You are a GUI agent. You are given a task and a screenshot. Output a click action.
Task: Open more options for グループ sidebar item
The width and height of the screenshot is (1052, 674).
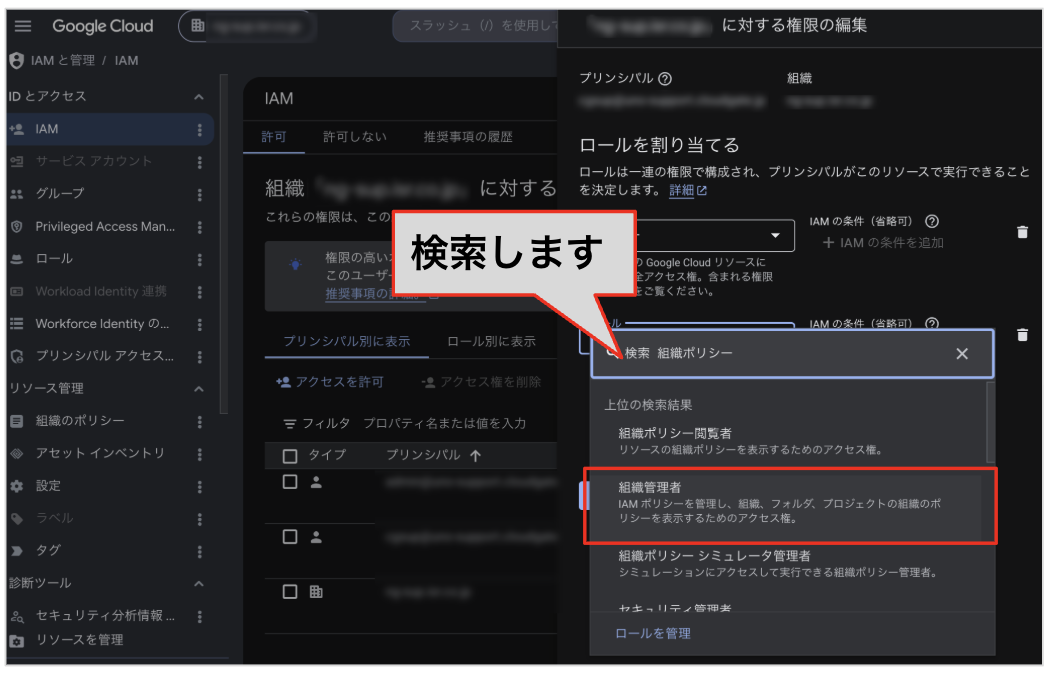[x=199, y=194]
